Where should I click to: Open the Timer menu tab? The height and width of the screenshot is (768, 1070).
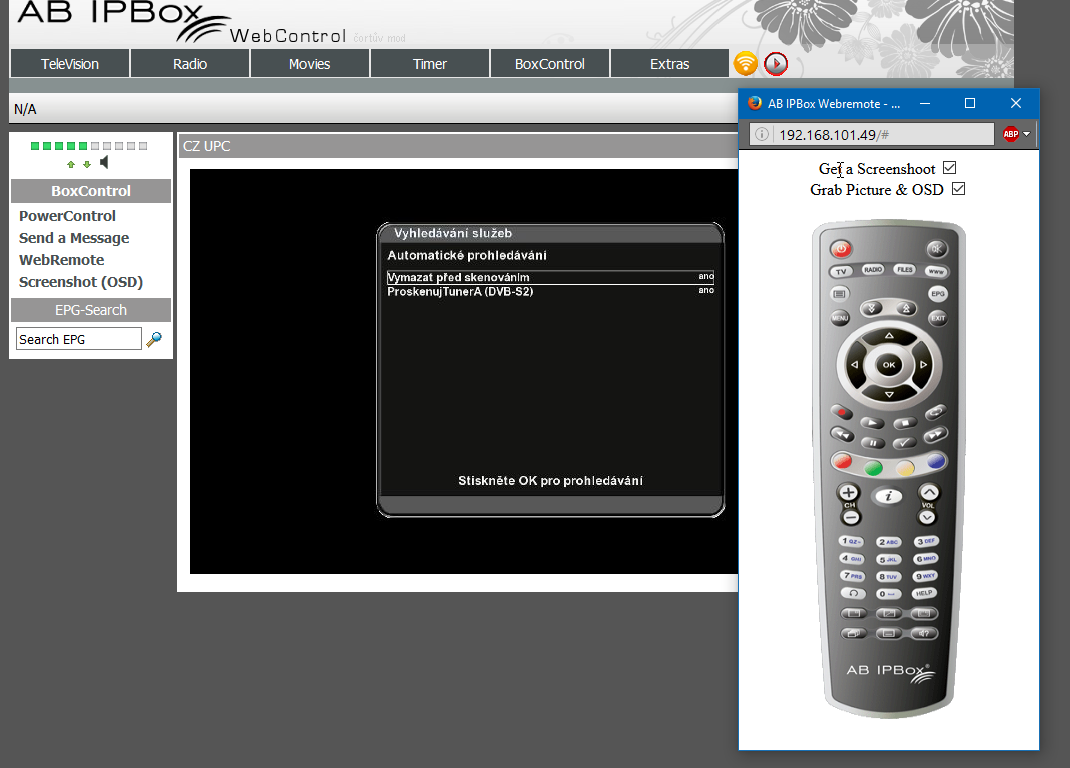429,63
